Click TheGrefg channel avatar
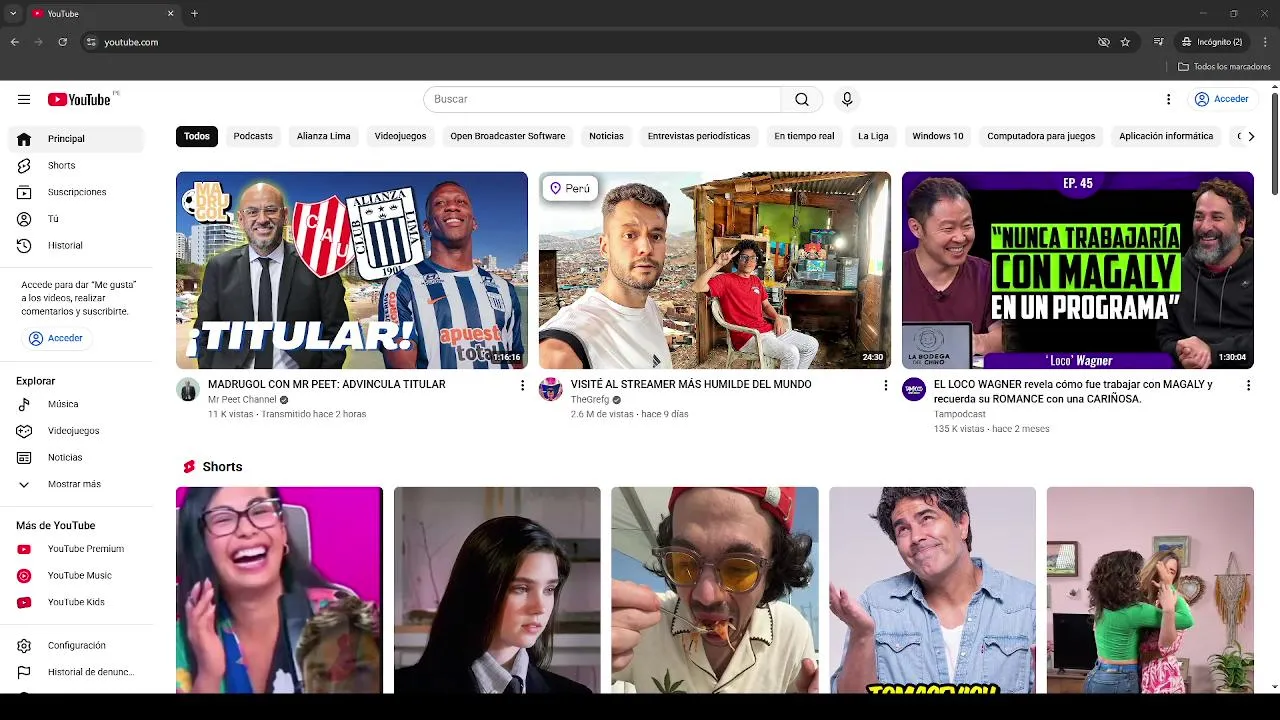Viewport: 1280px width, 720px height. [551, 390]
